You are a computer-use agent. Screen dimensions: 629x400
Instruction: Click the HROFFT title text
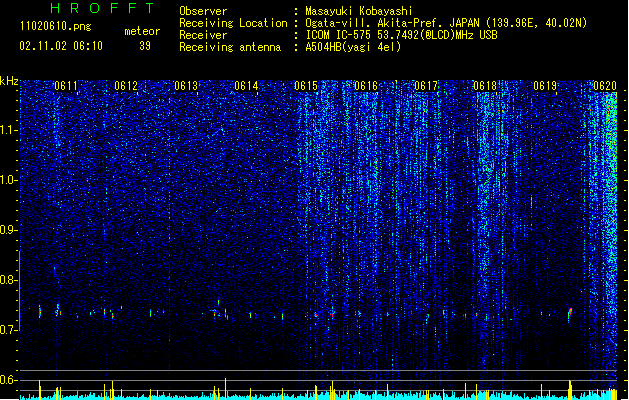click(102, 8)
